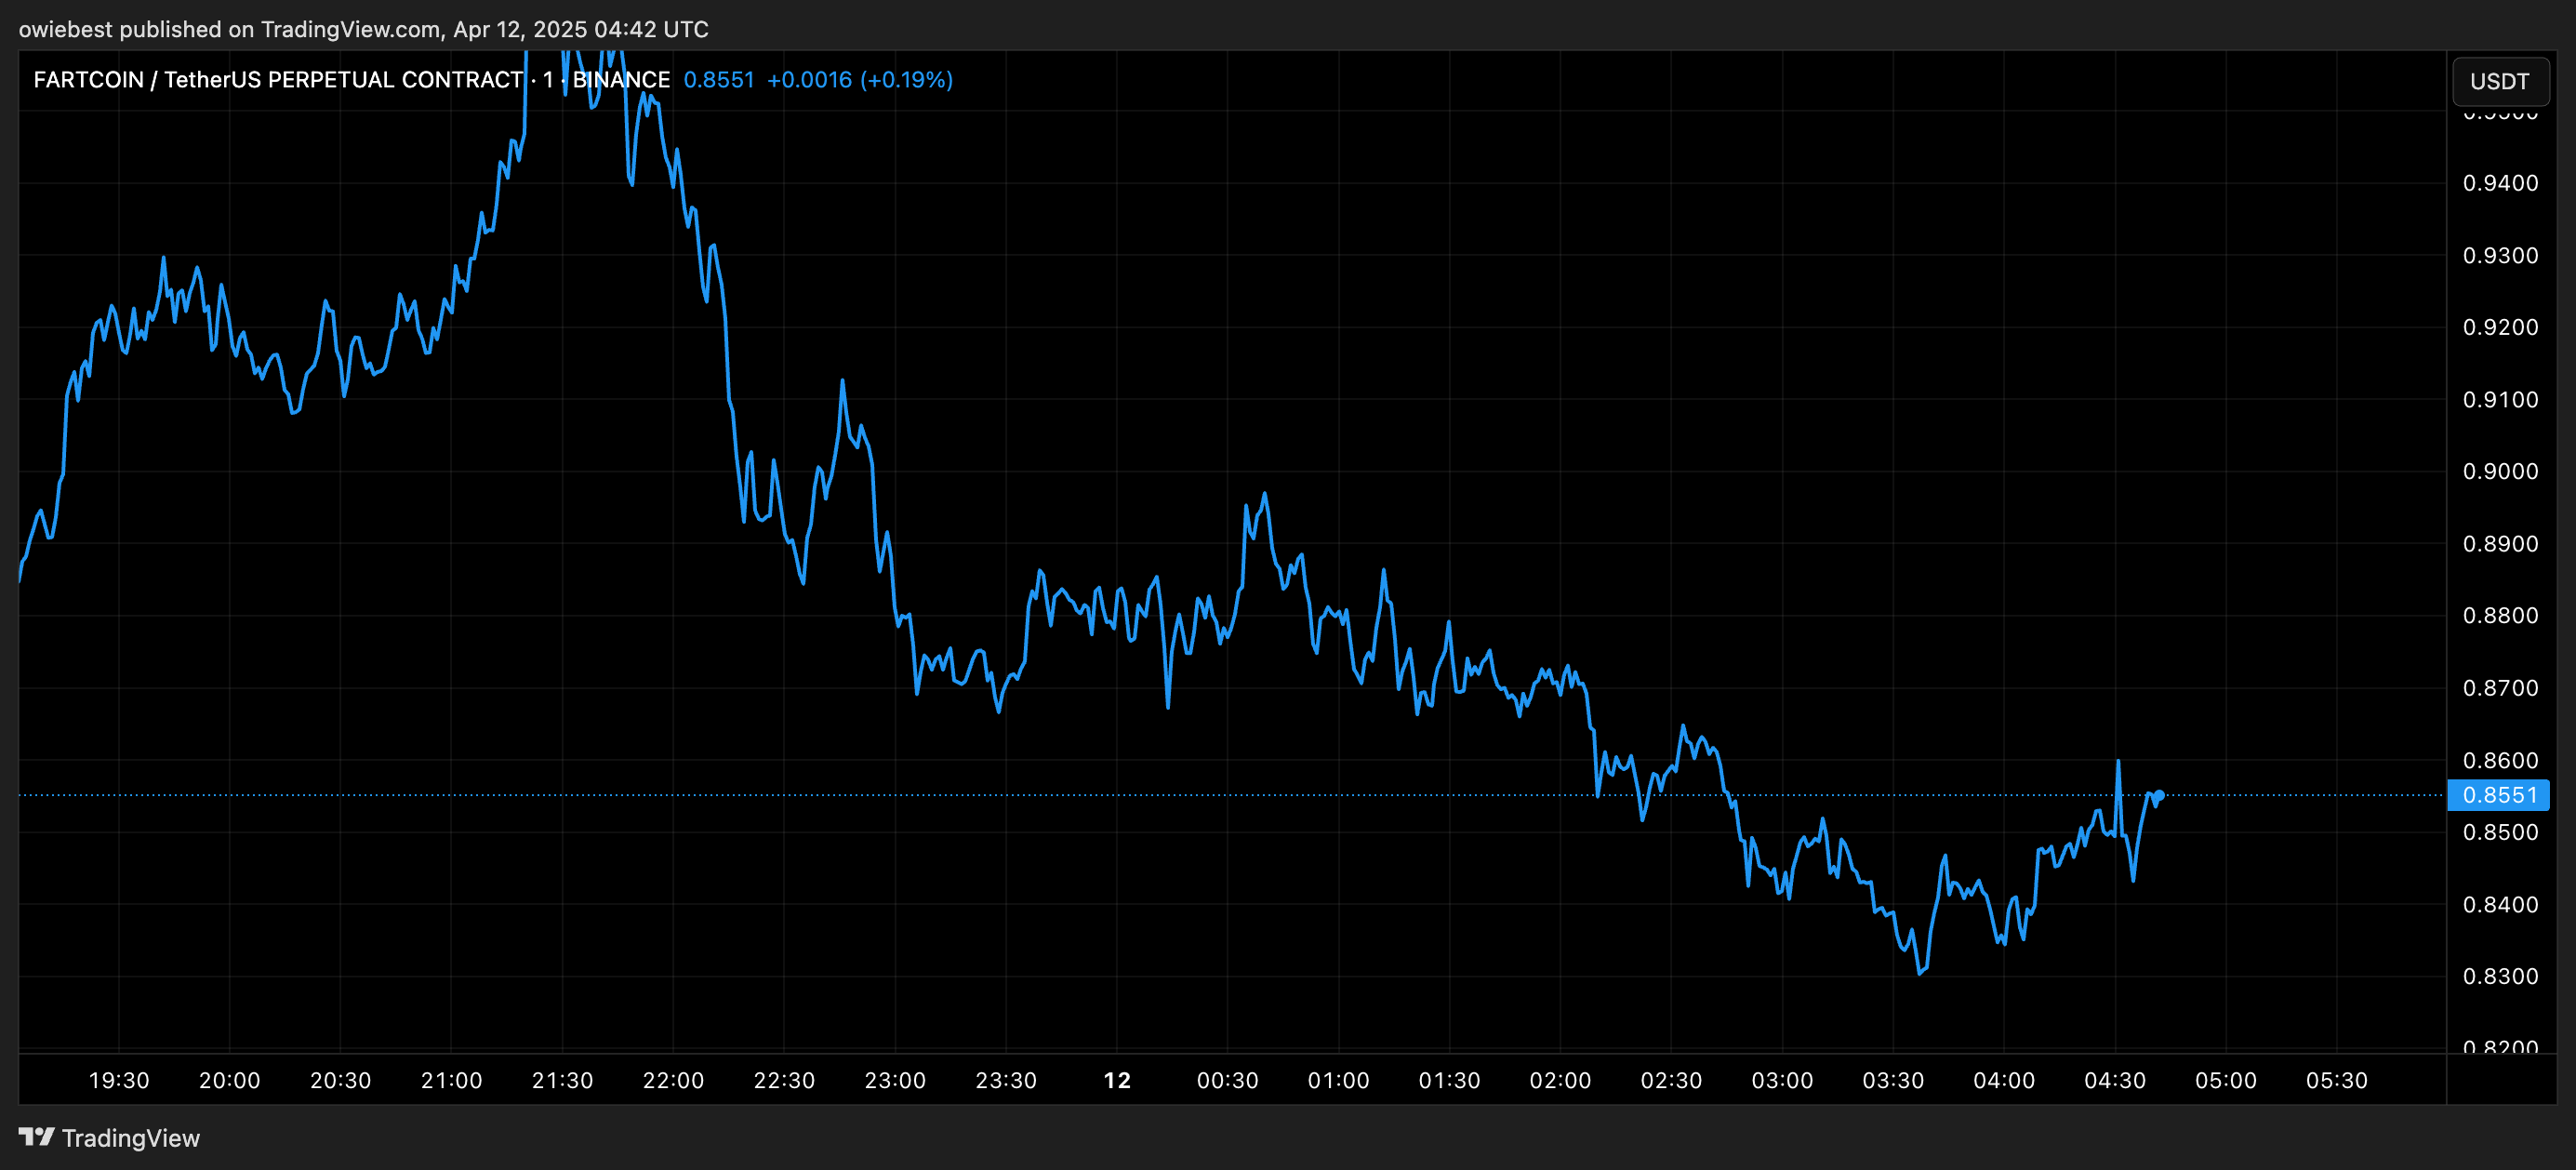Click the TradingView logo icon
This screenshot has height=1170, width=2576.
point(36,1137)
